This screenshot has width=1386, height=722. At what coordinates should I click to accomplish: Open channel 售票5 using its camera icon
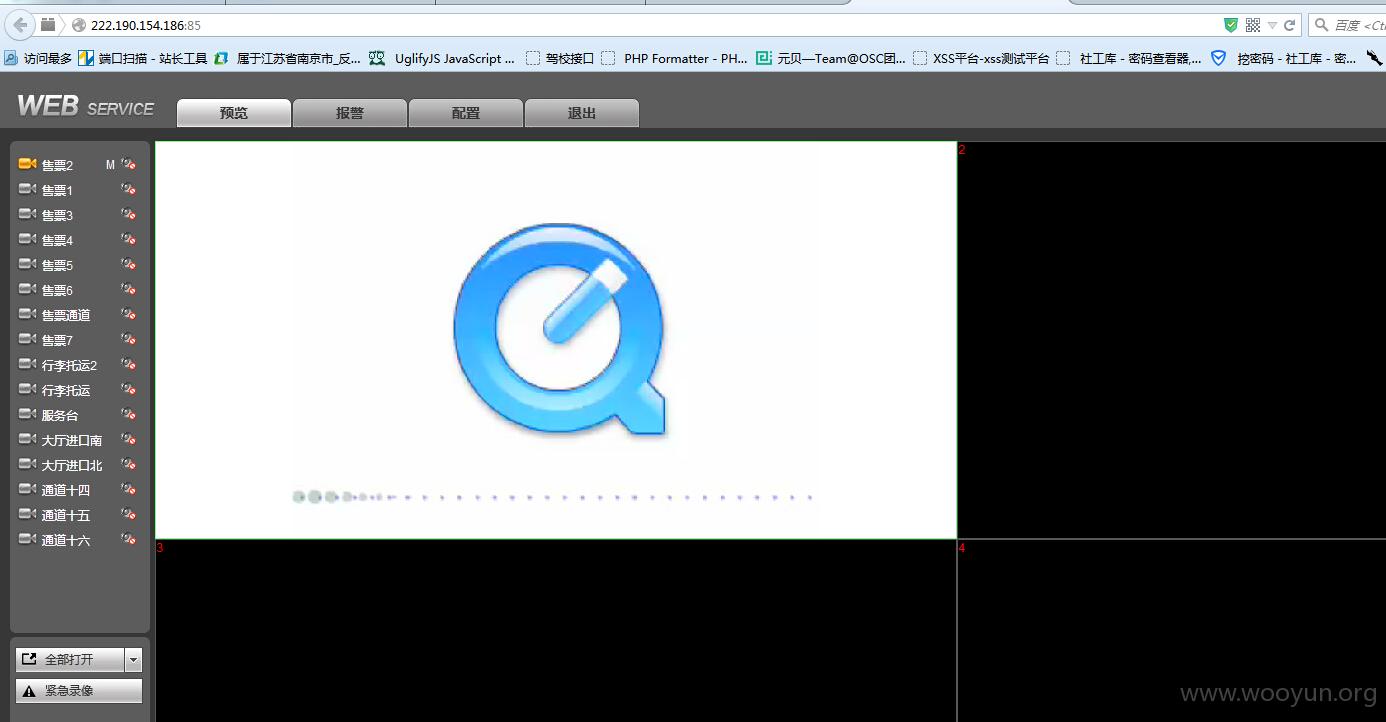coord(27,264)
